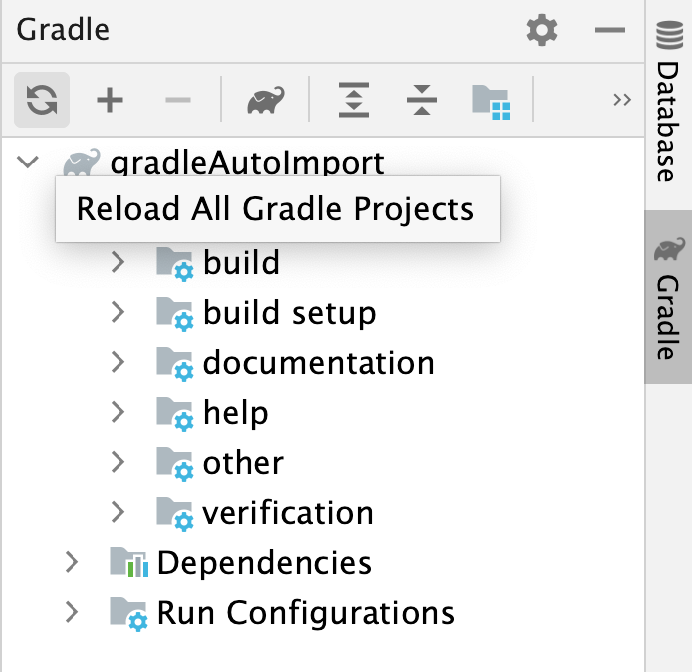692x672 pixels.
Task: Show more toolbar actions via double chevron
Action: [x=622, y=100]
